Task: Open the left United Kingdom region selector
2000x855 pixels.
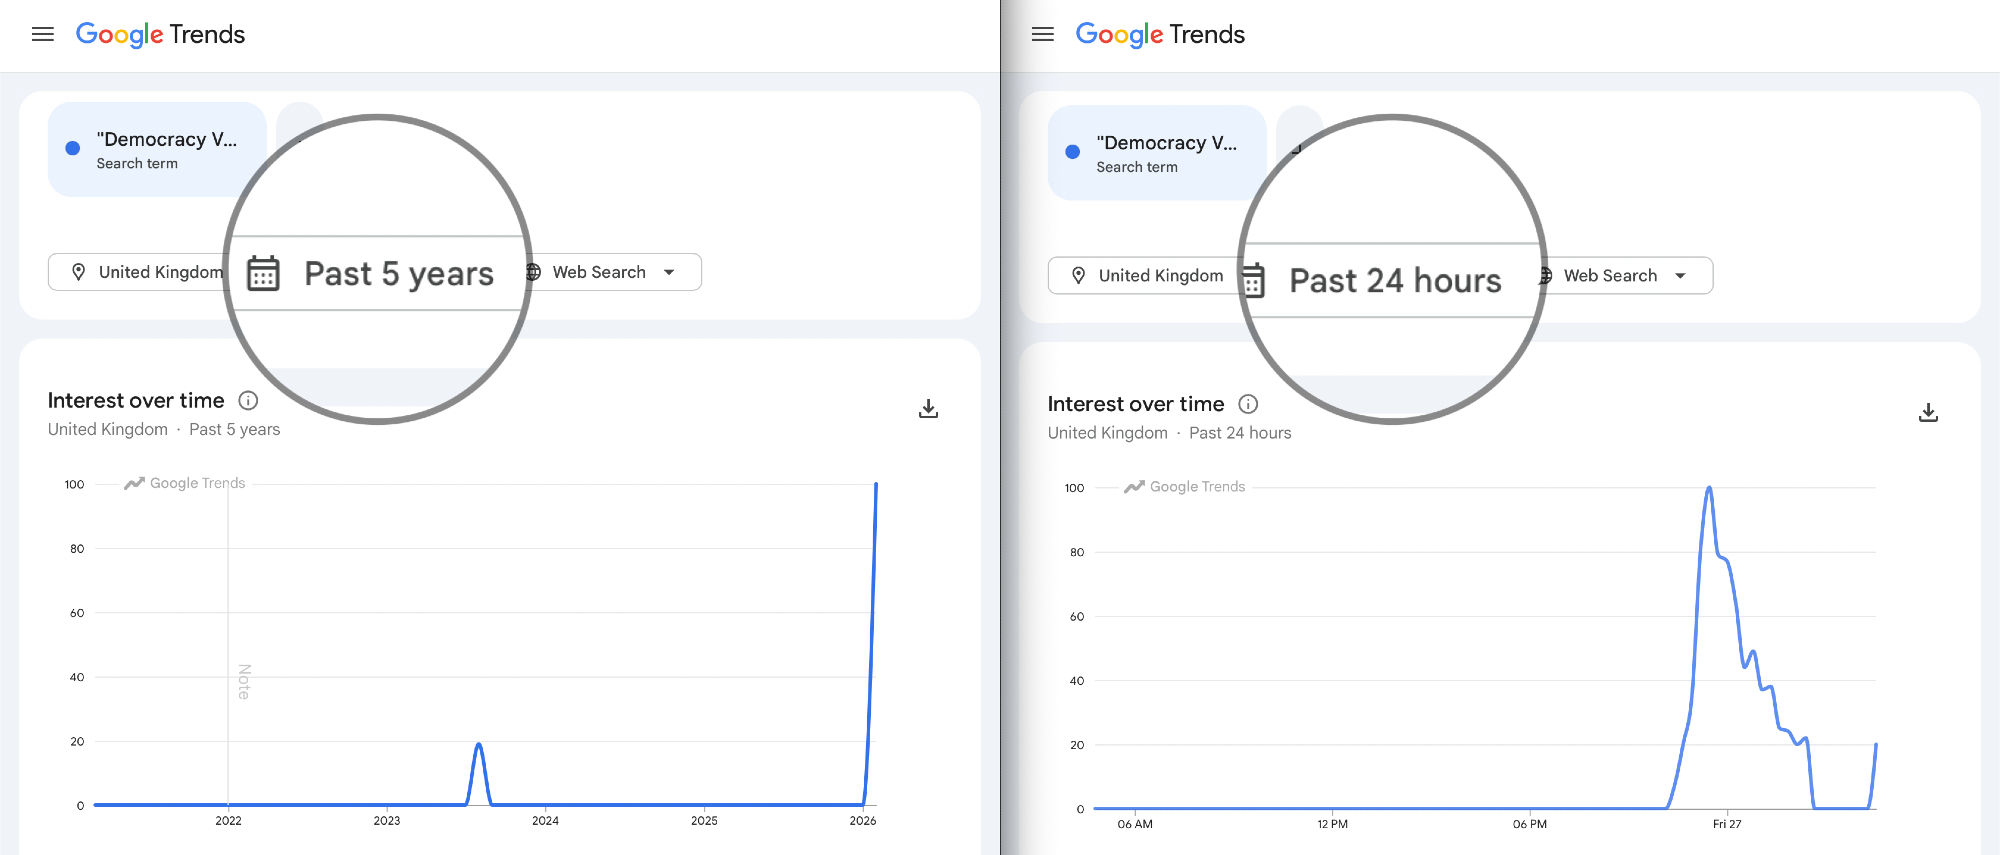Action: pos(145,272)
